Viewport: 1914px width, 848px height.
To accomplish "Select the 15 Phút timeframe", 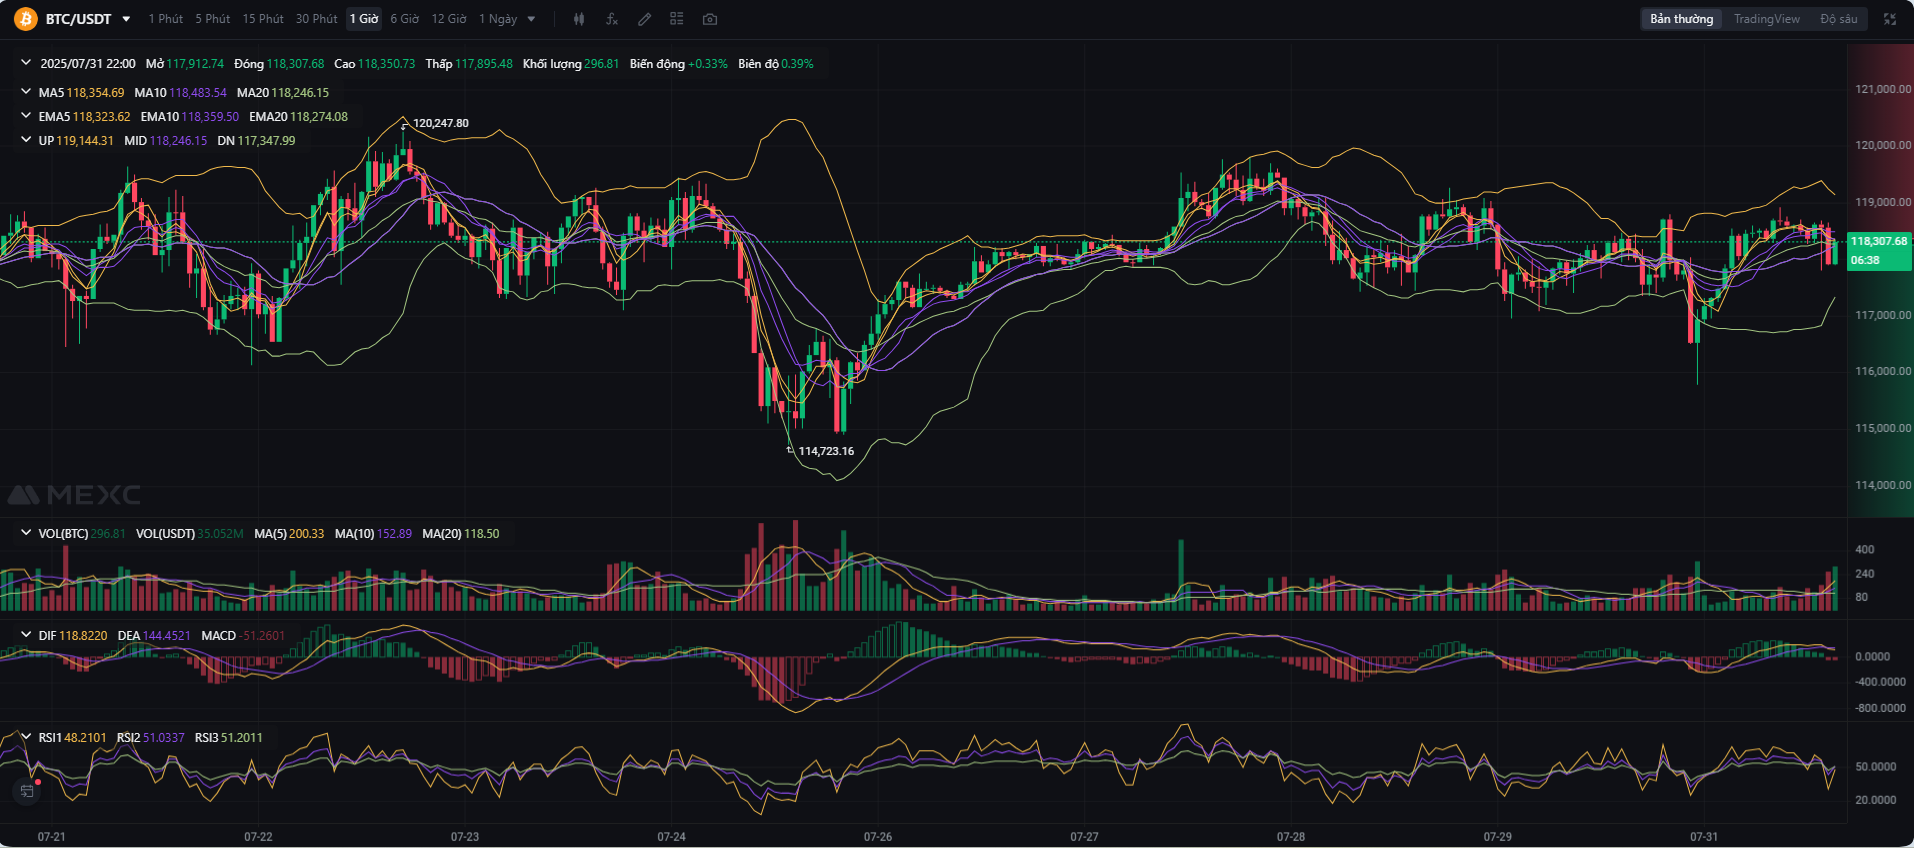I will 263,19.
